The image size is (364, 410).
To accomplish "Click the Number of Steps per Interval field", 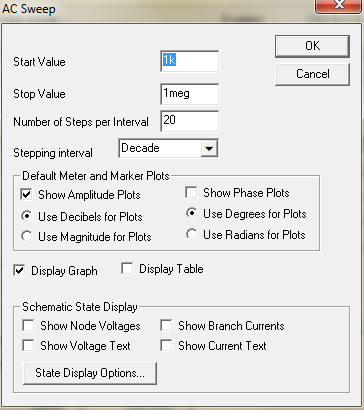I will [190, 121].
